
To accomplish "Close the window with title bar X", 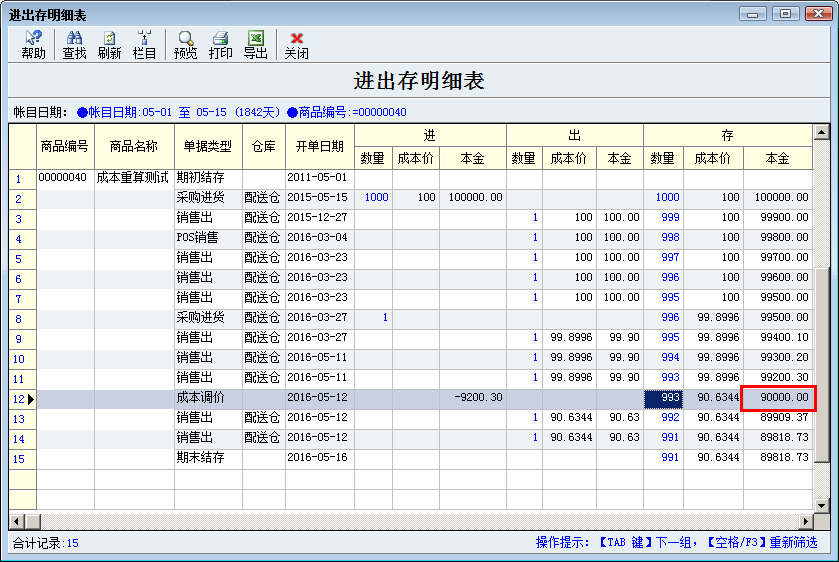I will [819, 13].
